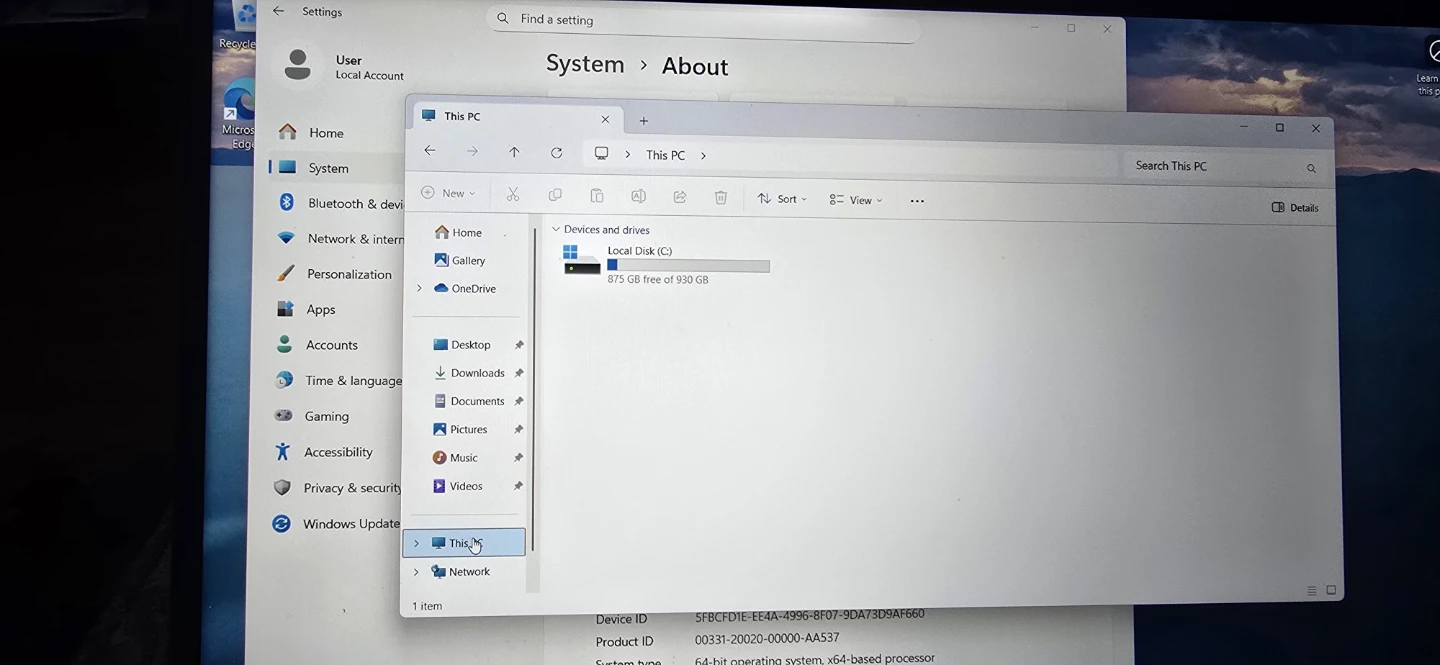The image size is (1440, 665).
Task: Click the chevron before This PC in address bar
Action: point(628,155)
